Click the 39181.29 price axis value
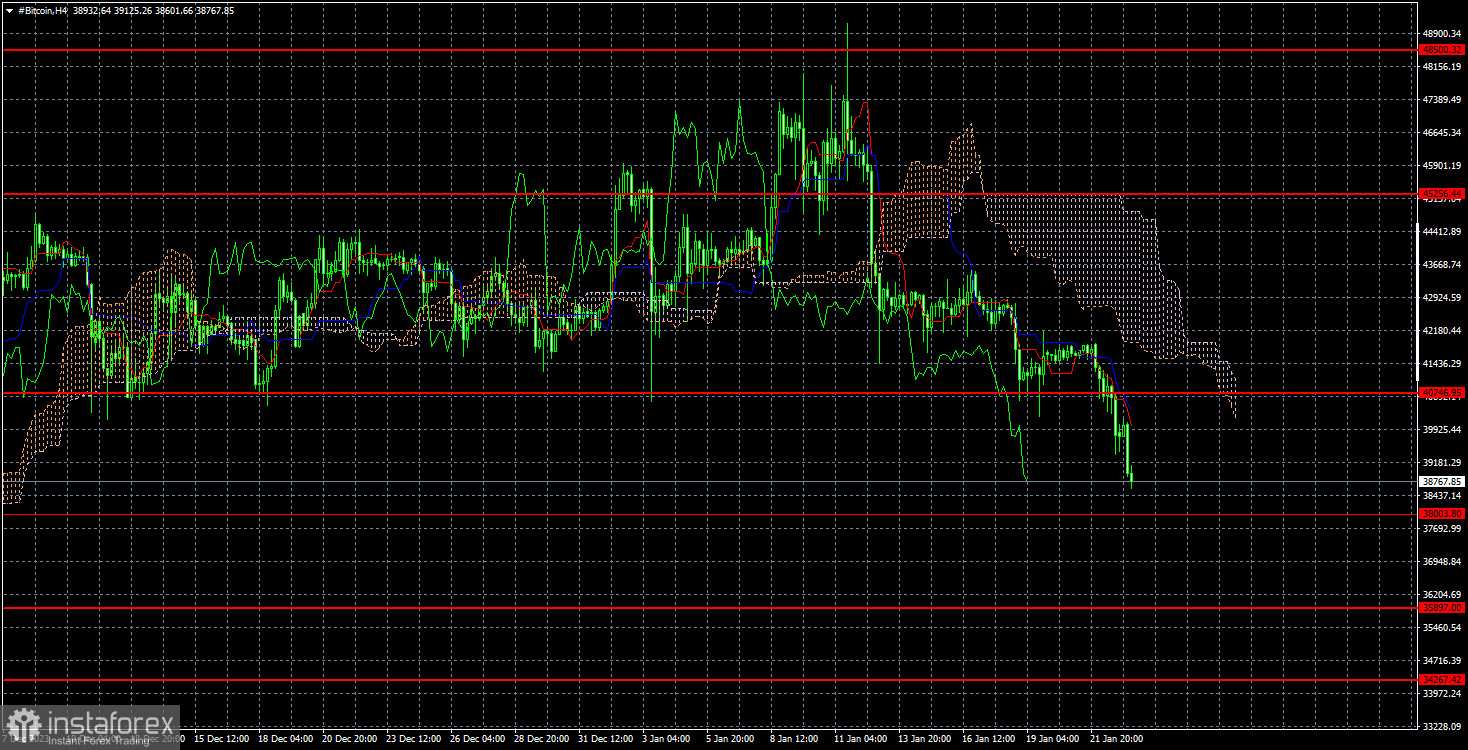The image size is (1468, 750). pyautogui.click(x=1442, y=463)
